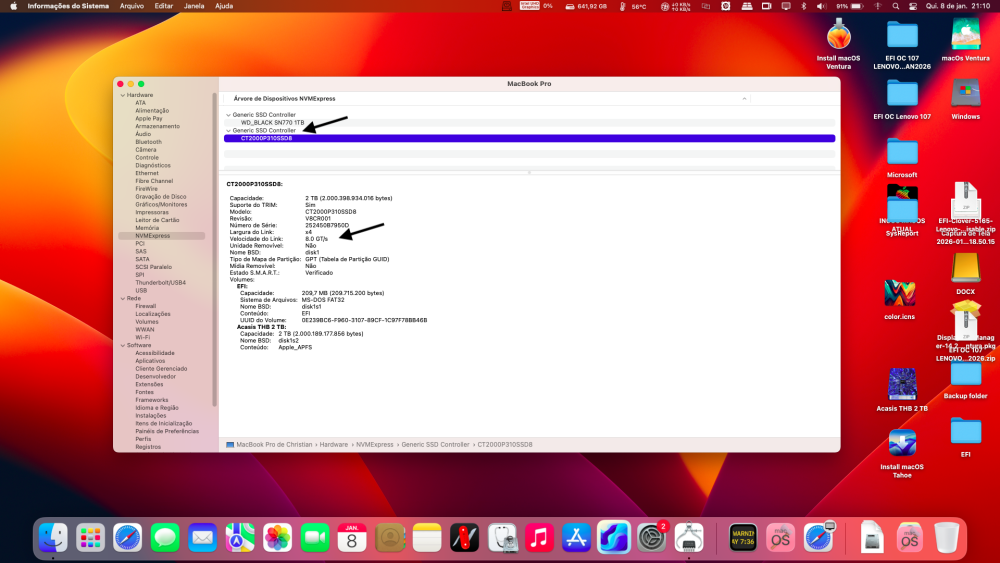This screenshot has height=563, width=1000.
Task: Collapse the Hardware section in sidebar
Action: (x=122, y=95)
